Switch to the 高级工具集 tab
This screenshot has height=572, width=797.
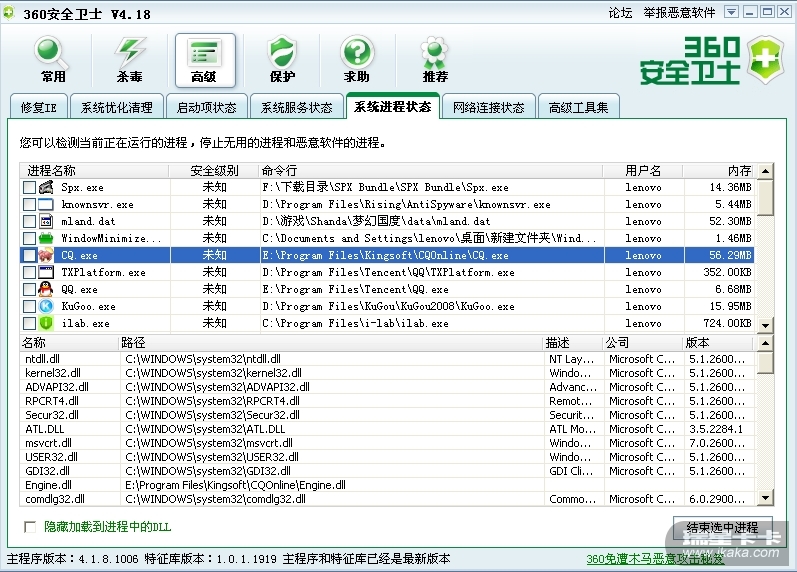click(x=578, y=107)
